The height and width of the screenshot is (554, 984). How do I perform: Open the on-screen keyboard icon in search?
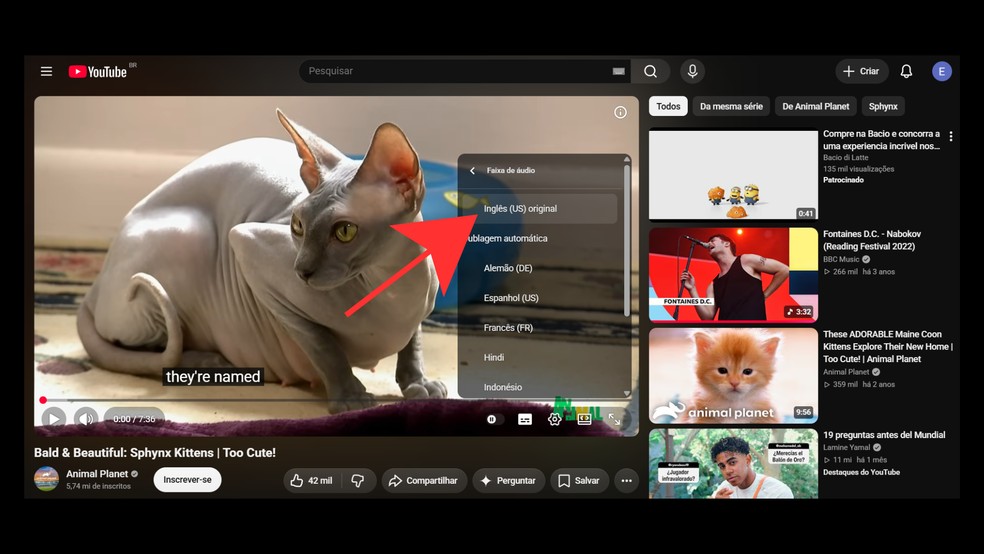(x=618, y=72)
